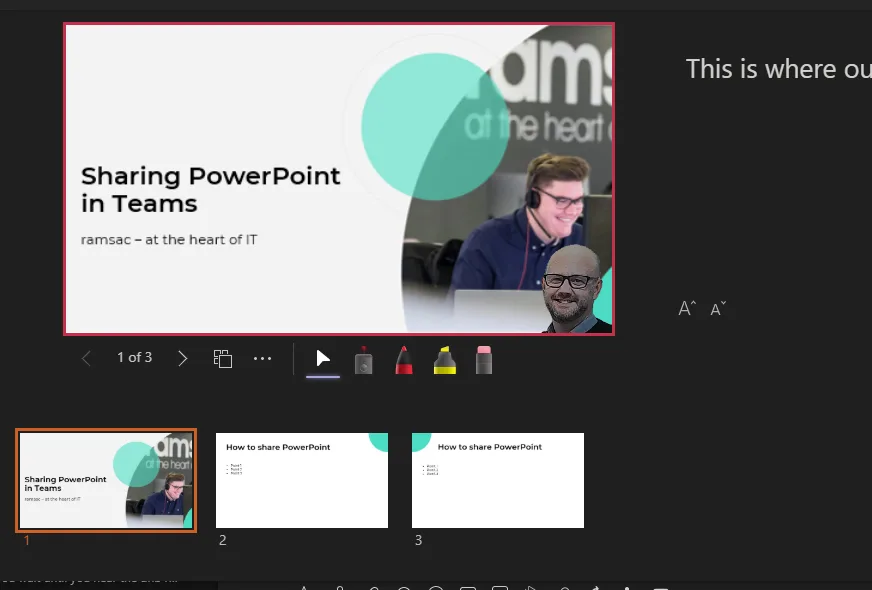
Task: Select the yellow highlighter tool
Action: point(444,358)
